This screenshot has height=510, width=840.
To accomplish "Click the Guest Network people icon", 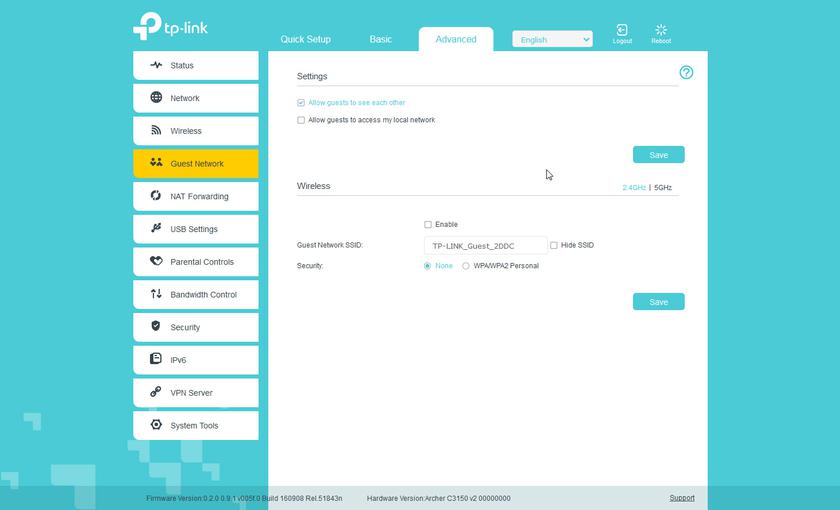I will pyautogui.click(x=156, y=162).
